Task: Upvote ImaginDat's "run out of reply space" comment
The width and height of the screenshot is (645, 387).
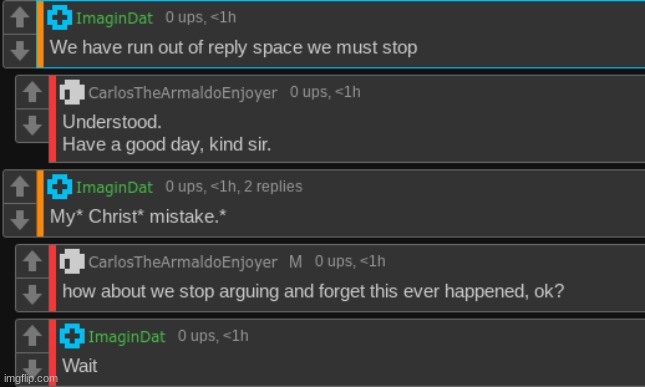Action: pyautogui.click(x=20, y=17)
